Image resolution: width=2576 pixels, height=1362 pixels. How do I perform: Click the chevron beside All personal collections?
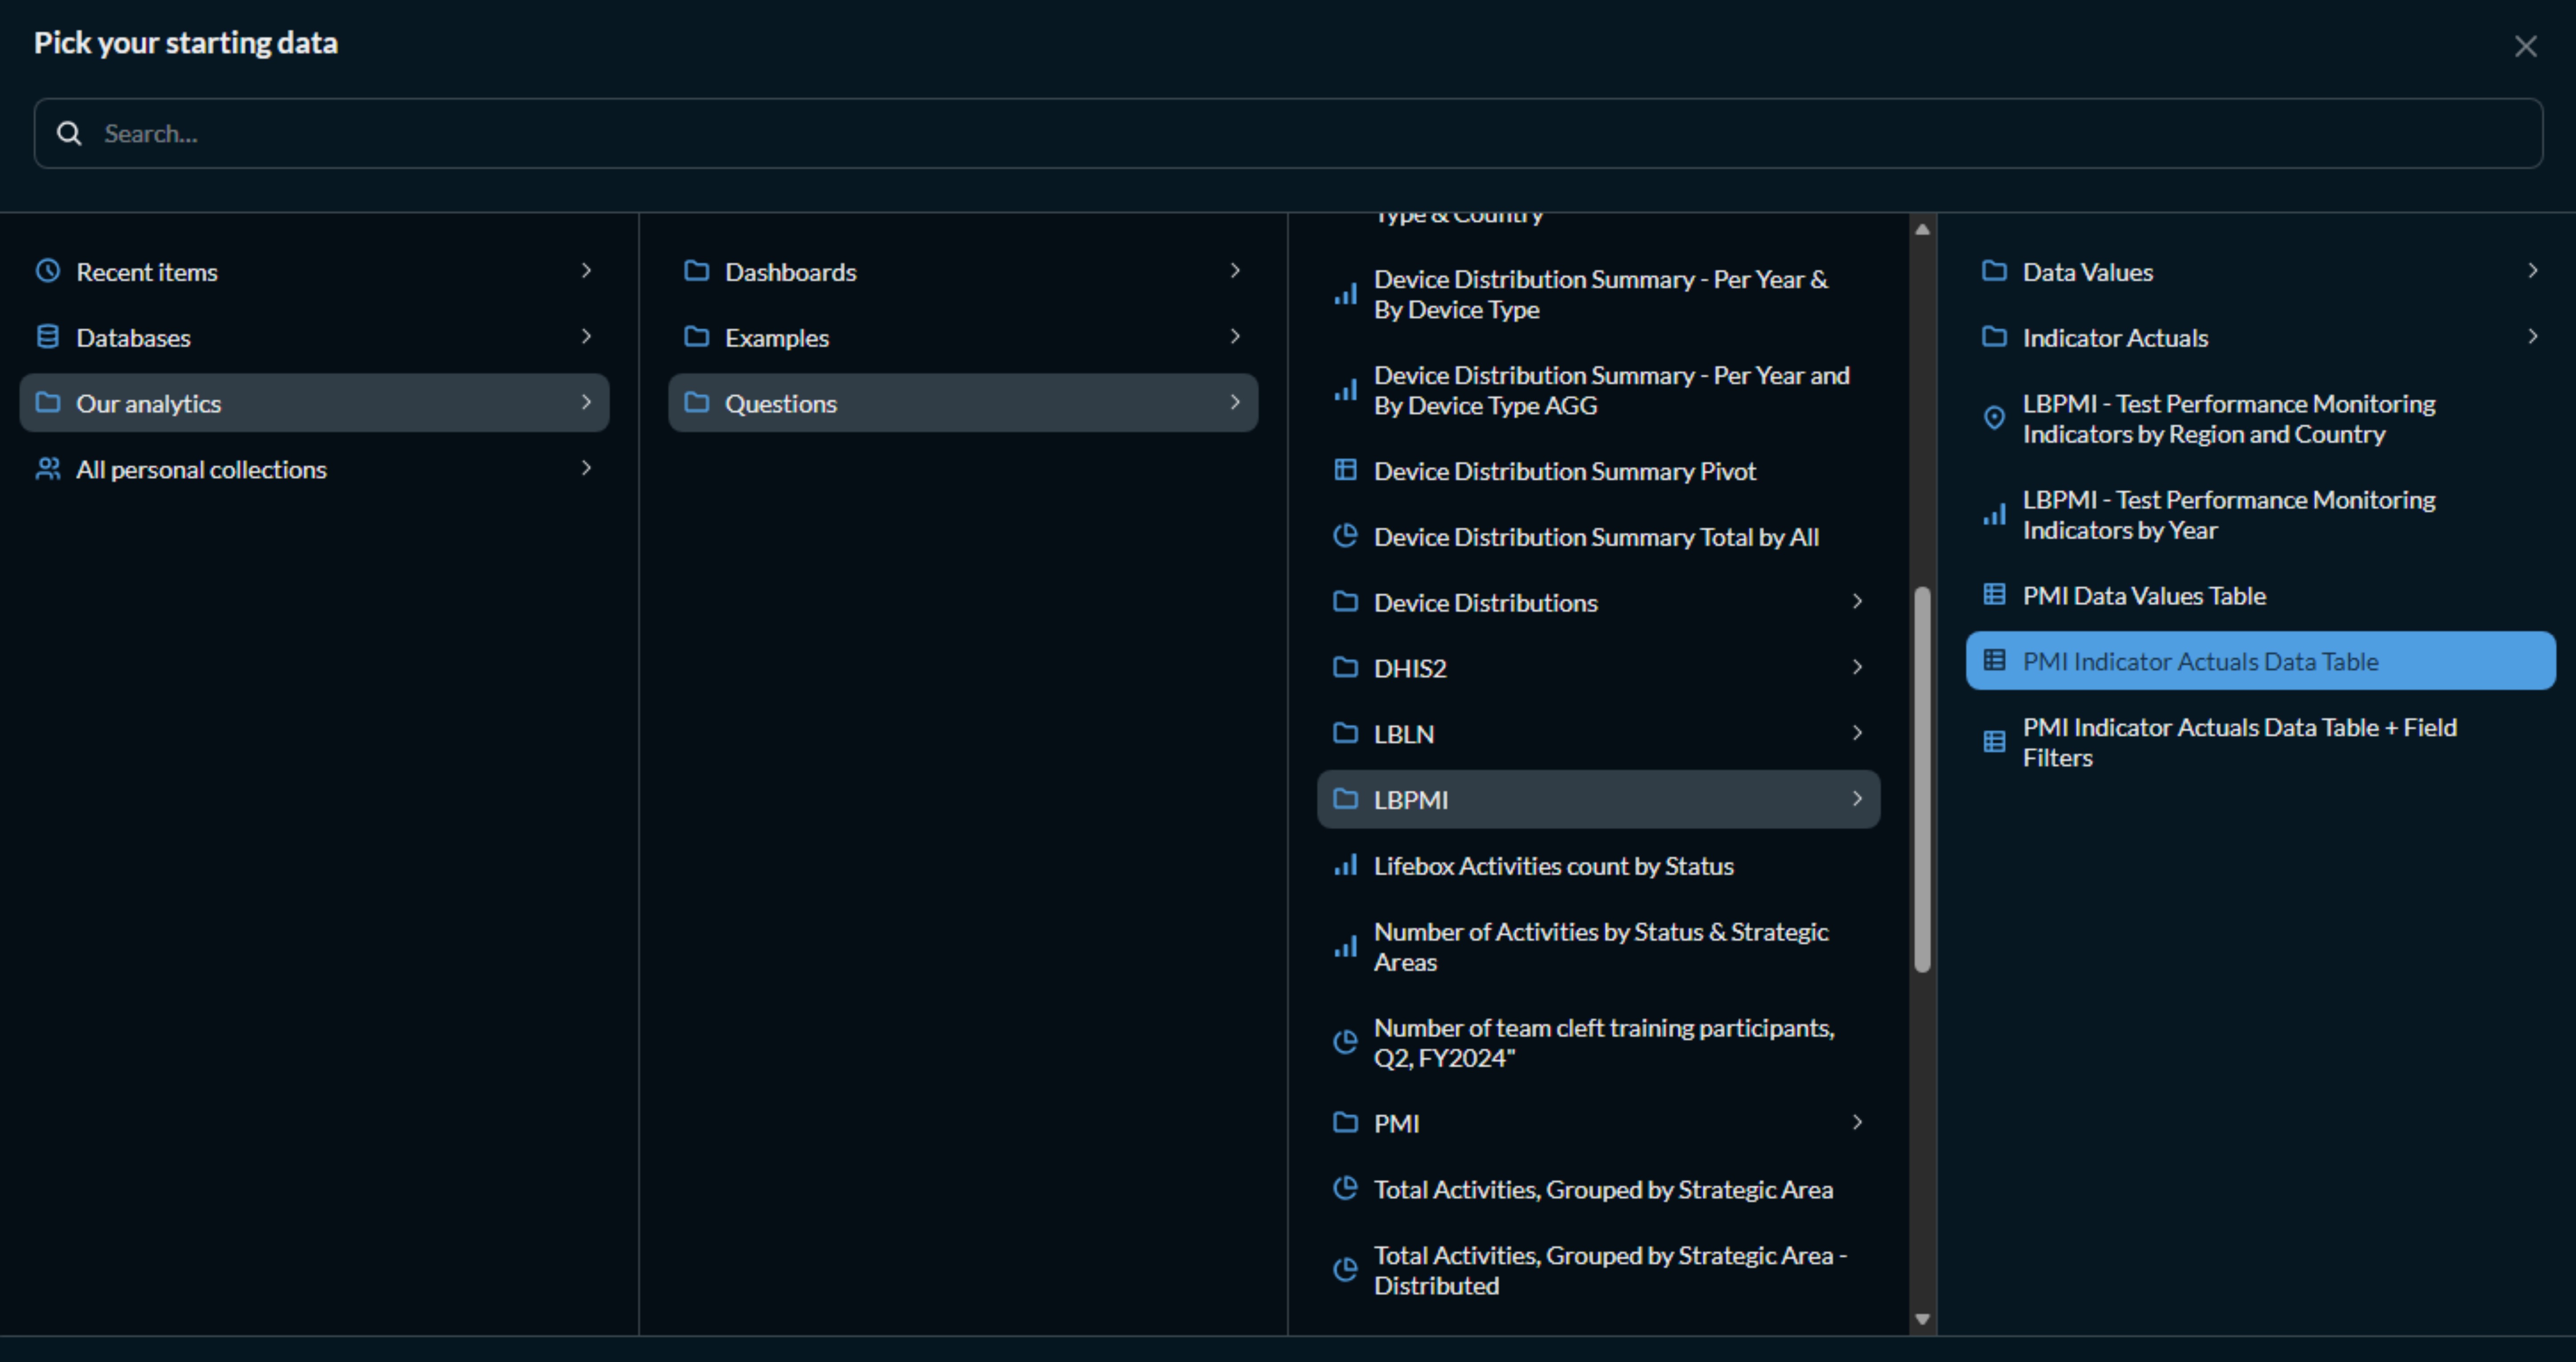point(587,468)
